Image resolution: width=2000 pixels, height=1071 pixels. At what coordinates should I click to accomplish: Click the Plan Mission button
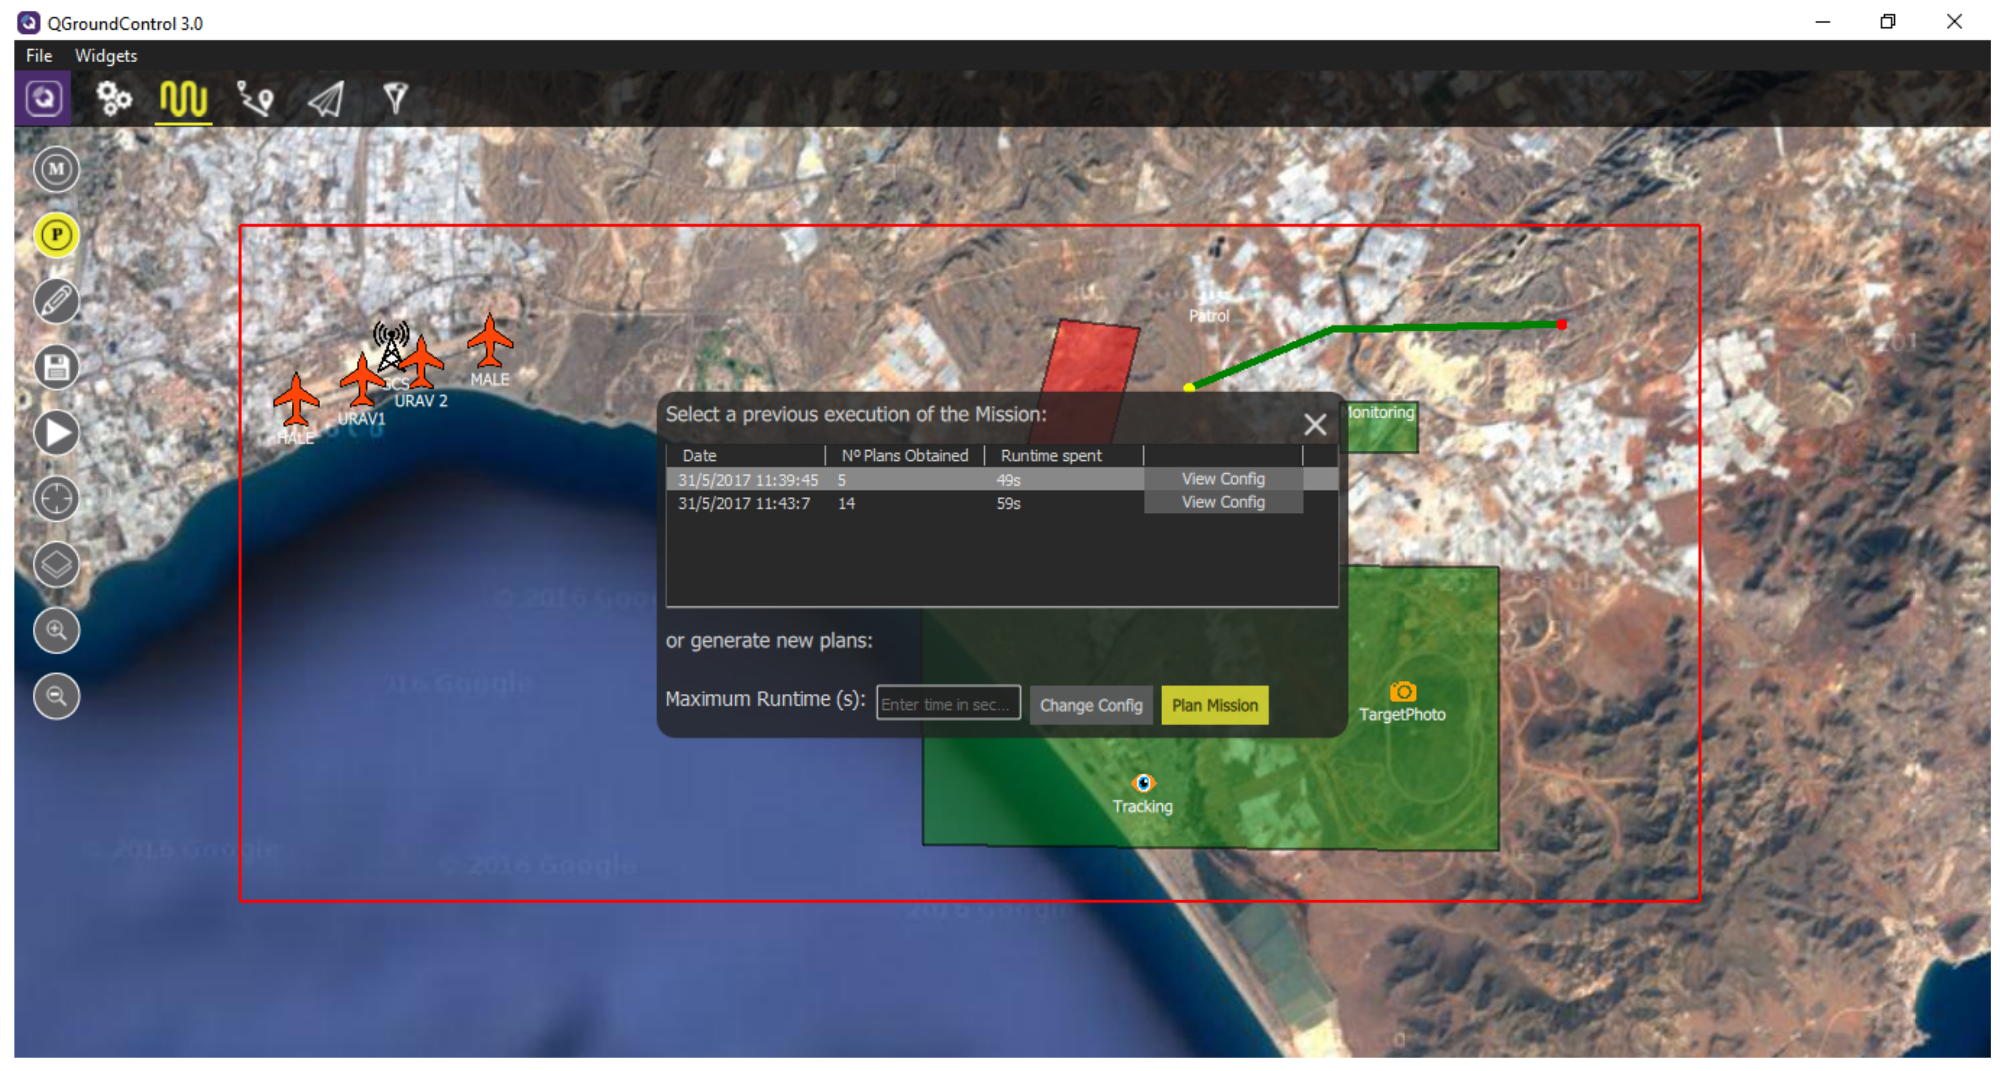[x=1214, y=705]
